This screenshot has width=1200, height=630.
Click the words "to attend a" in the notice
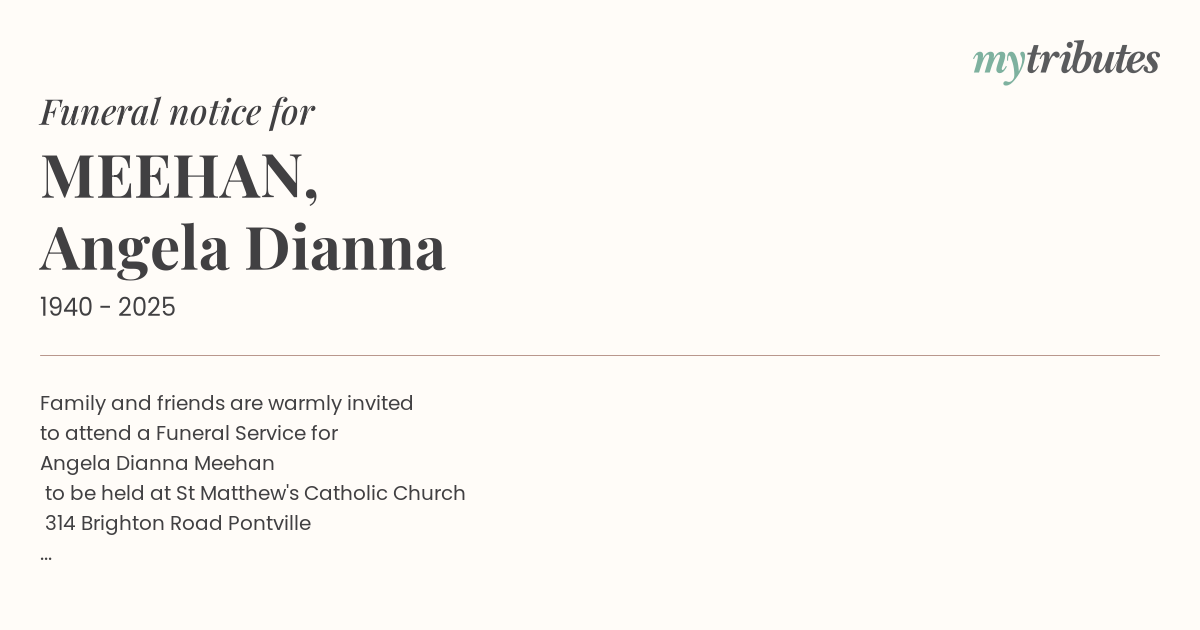pyautogui.click(x=95, y=433)
